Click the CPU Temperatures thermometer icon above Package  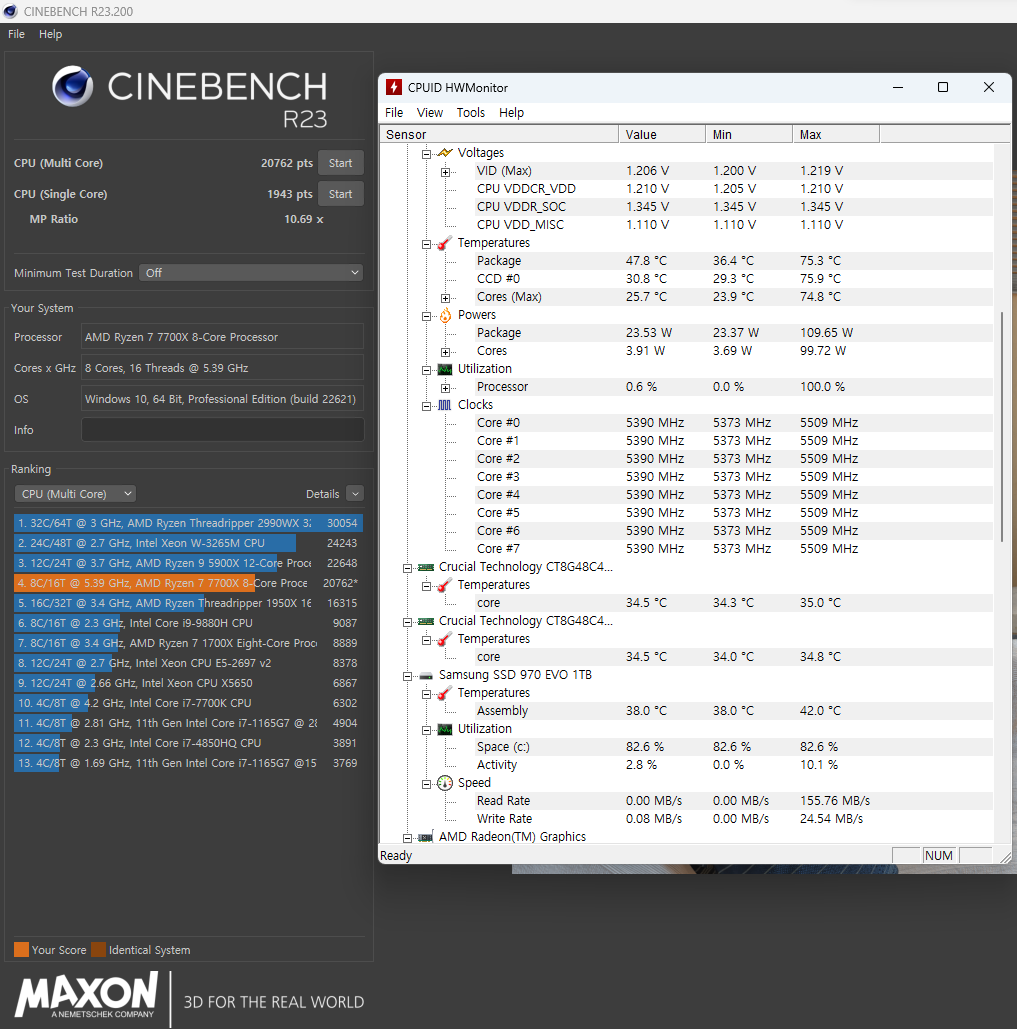445,243
